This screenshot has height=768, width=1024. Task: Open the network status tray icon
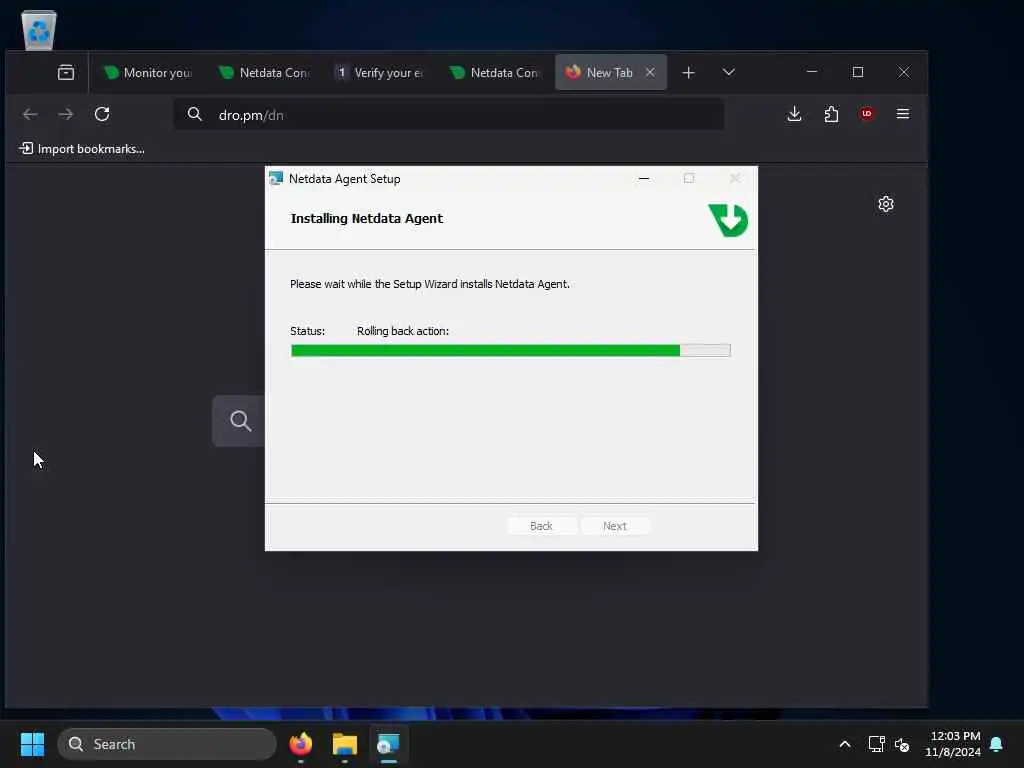876,744
